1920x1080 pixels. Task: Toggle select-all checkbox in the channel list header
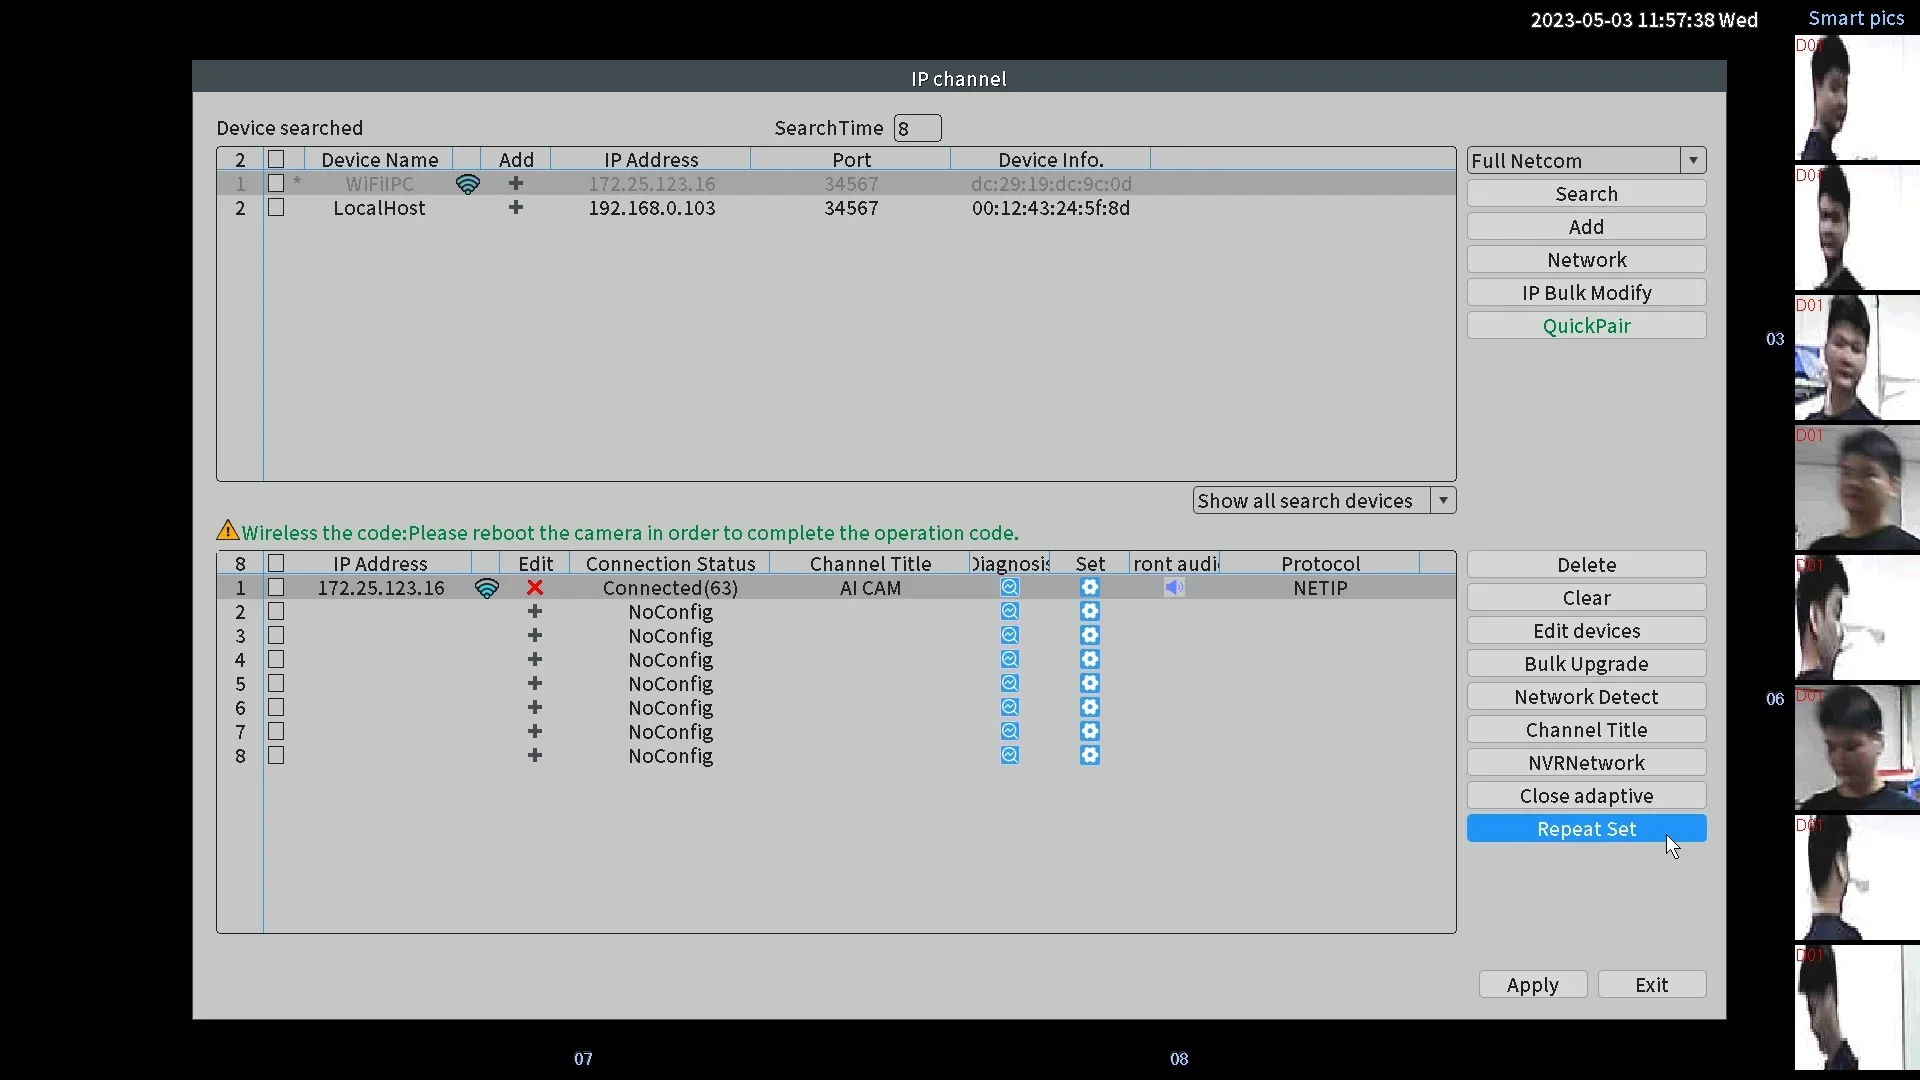[x=277, y=564]
